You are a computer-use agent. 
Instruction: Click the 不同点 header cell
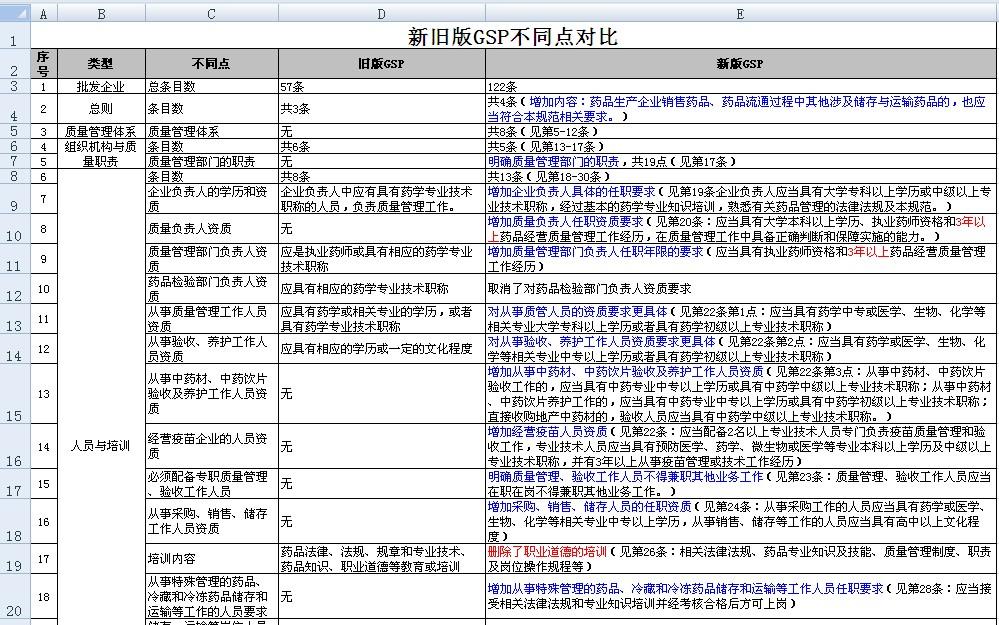click(x=212, y=64)
